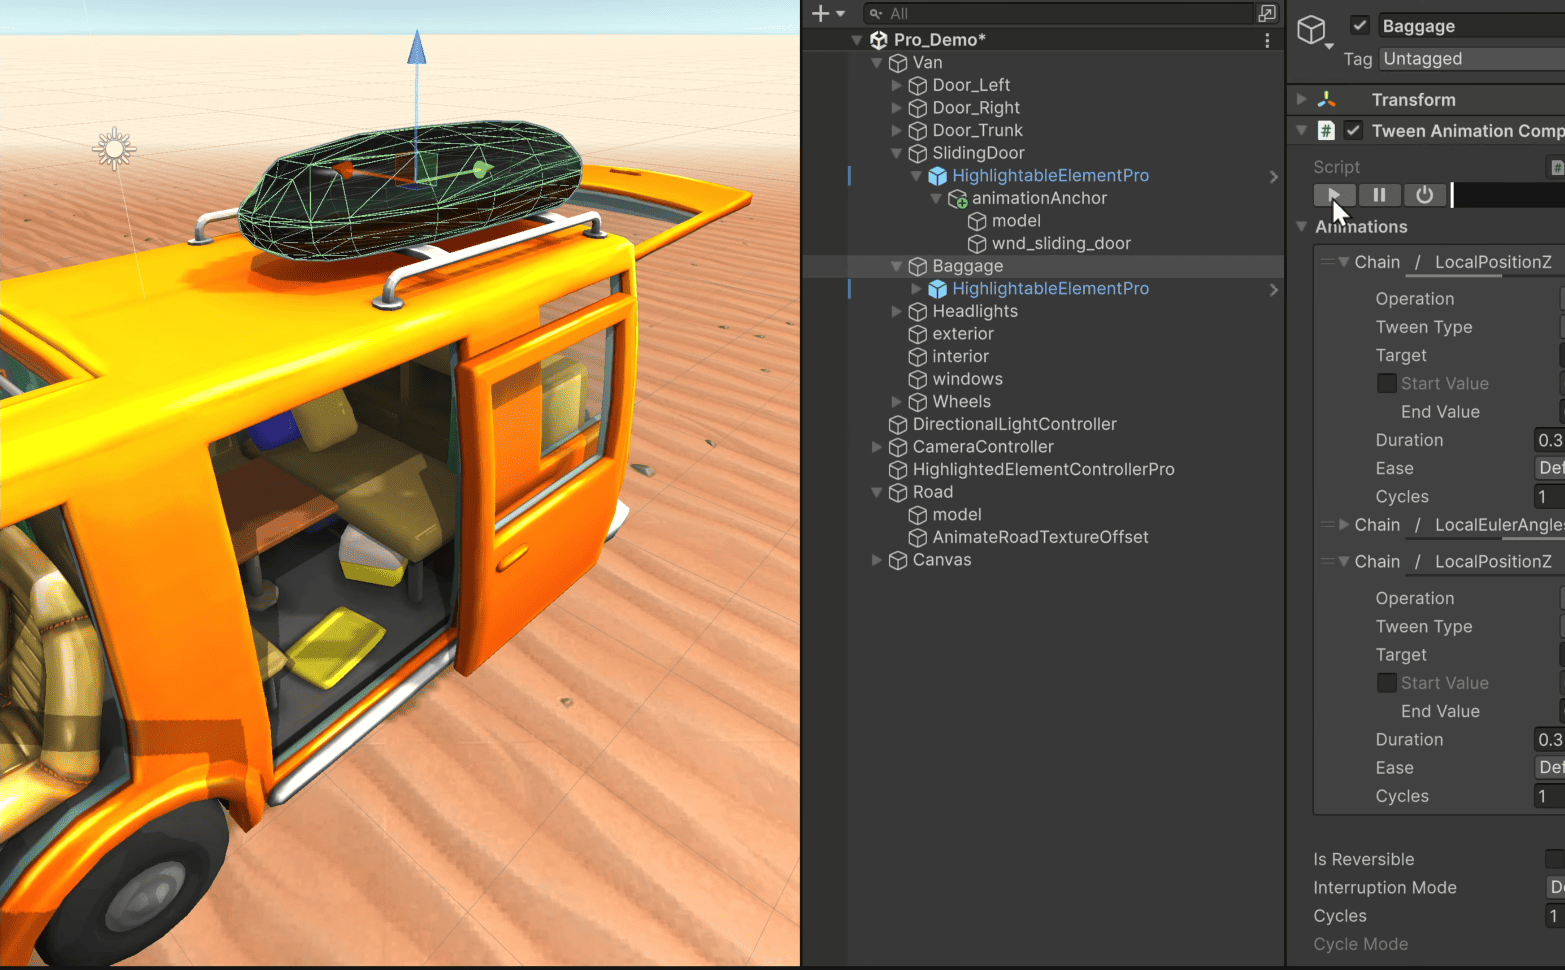The width and height of the screenshot is (1565, 970).
Task: Expand the Door_Left tree item
Action: (897, 86)
